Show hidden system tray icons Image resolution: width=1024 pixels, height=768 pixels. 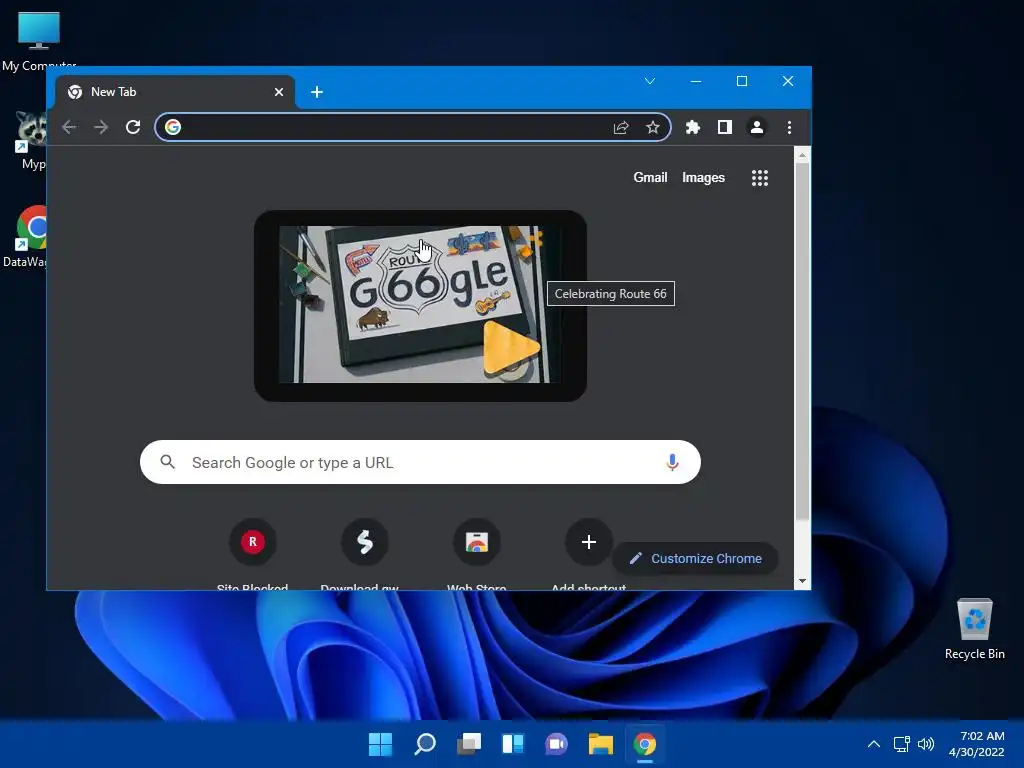874,744
